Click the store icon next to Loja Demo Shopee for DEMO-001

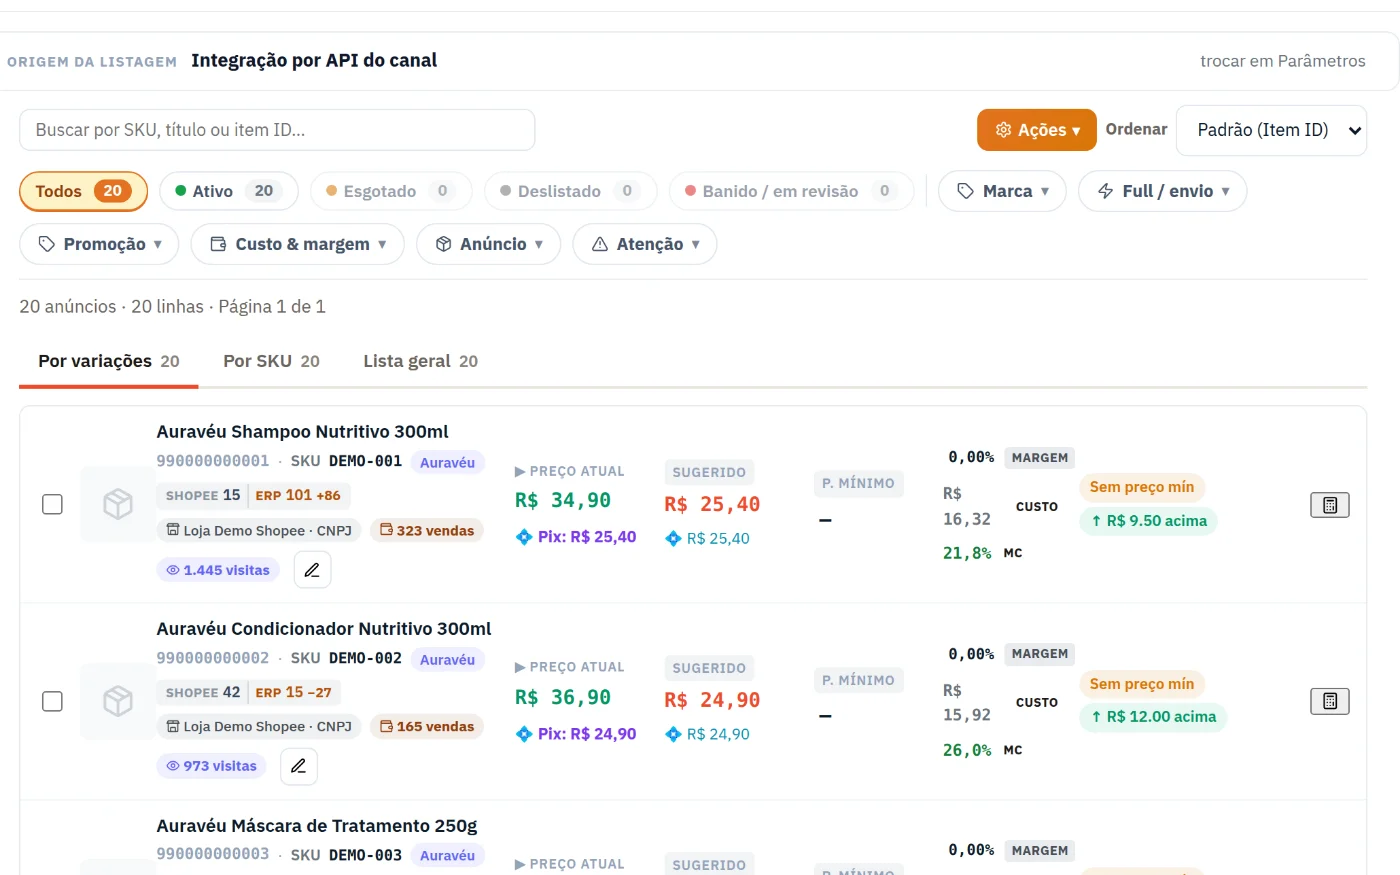(173, 530)
